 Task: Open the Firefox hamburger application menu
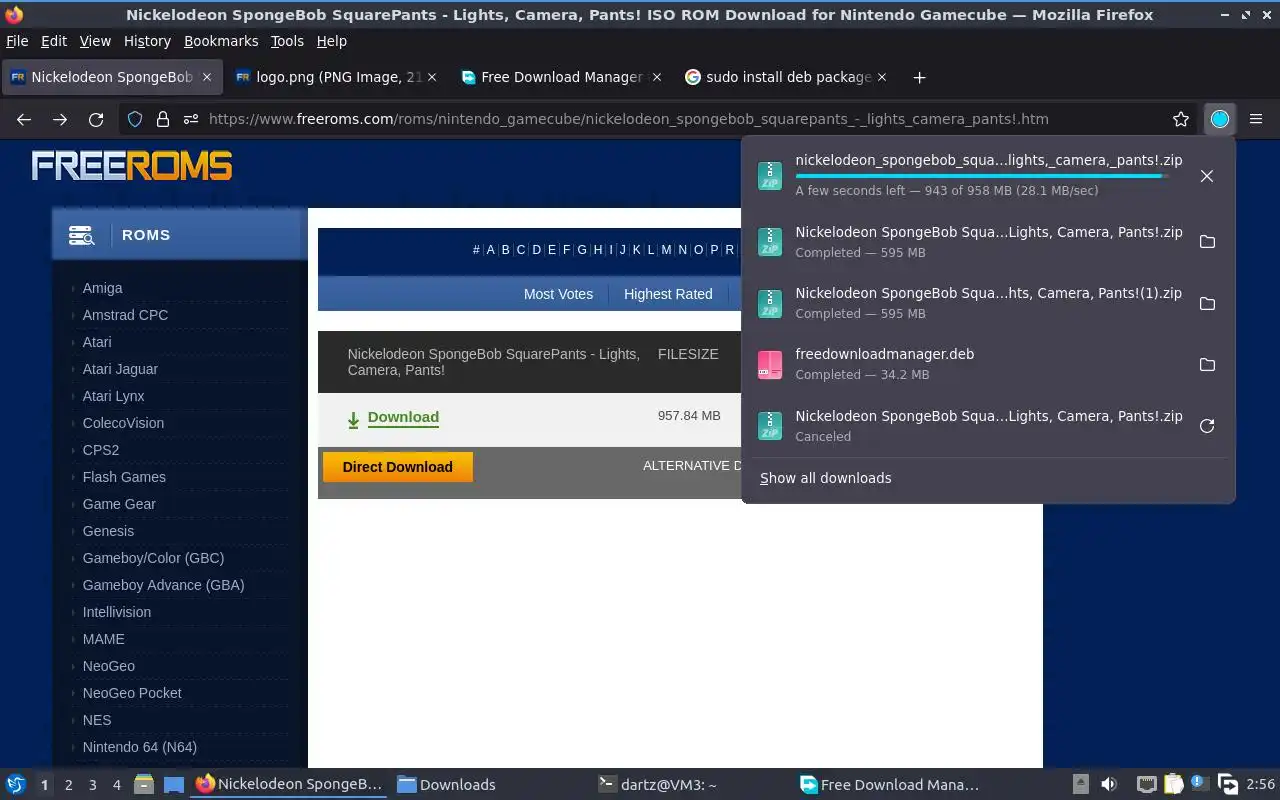[x=1256, y=119]
